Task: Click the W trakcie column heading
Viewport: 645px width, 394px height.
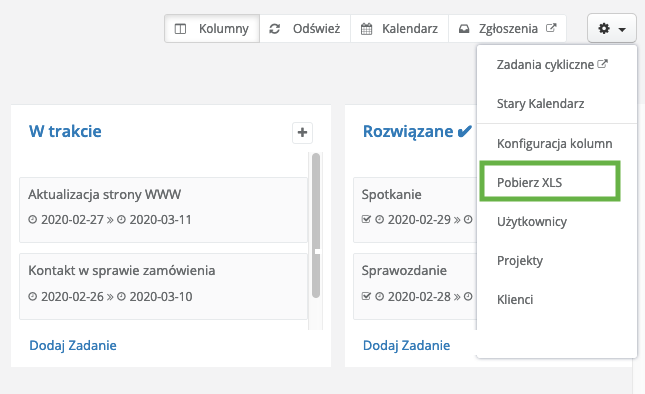Action: 65,131
